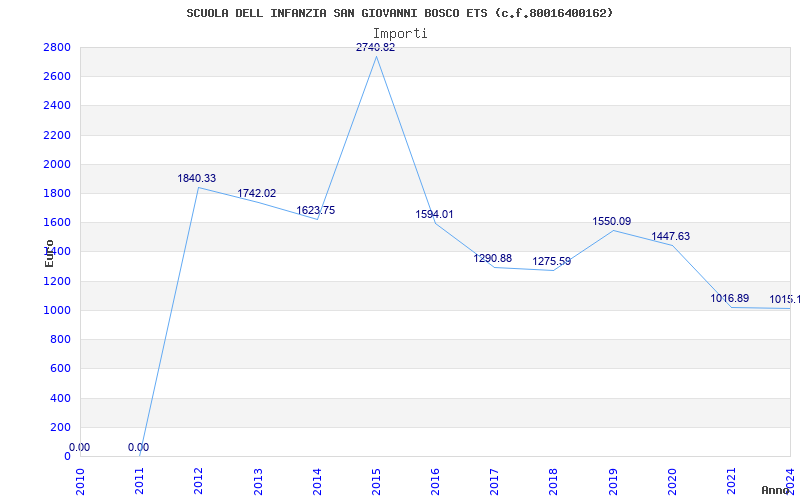Pick the data label 1623.75
This screenshot has width=800, height=500.
click(316, 210)
